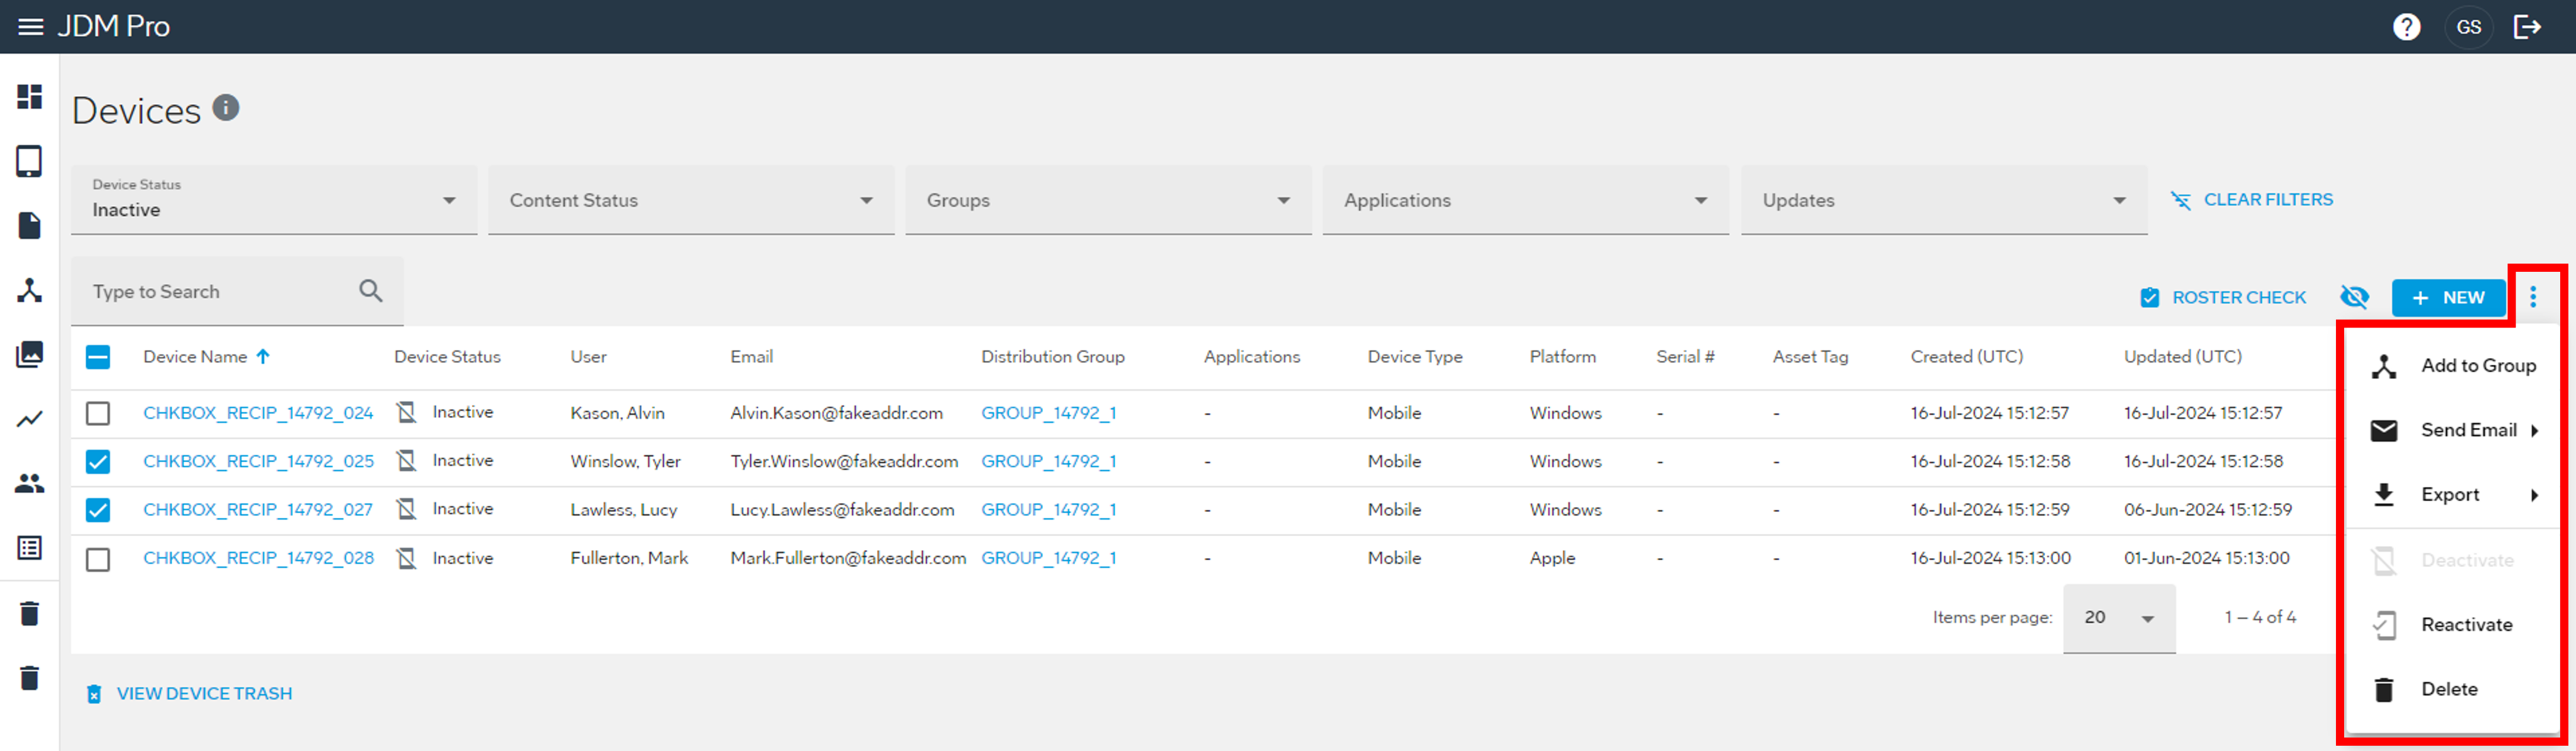
Task: Open the lower trash icon in the sidebar
Action: click(x=30, y=678)
